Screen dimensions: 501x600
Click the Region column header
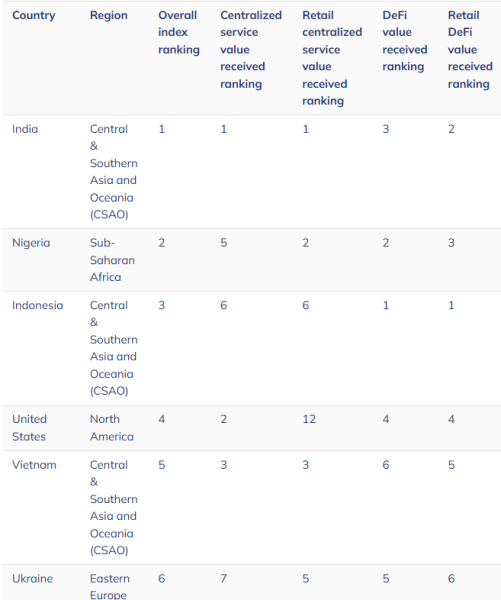tap(109, 15)
